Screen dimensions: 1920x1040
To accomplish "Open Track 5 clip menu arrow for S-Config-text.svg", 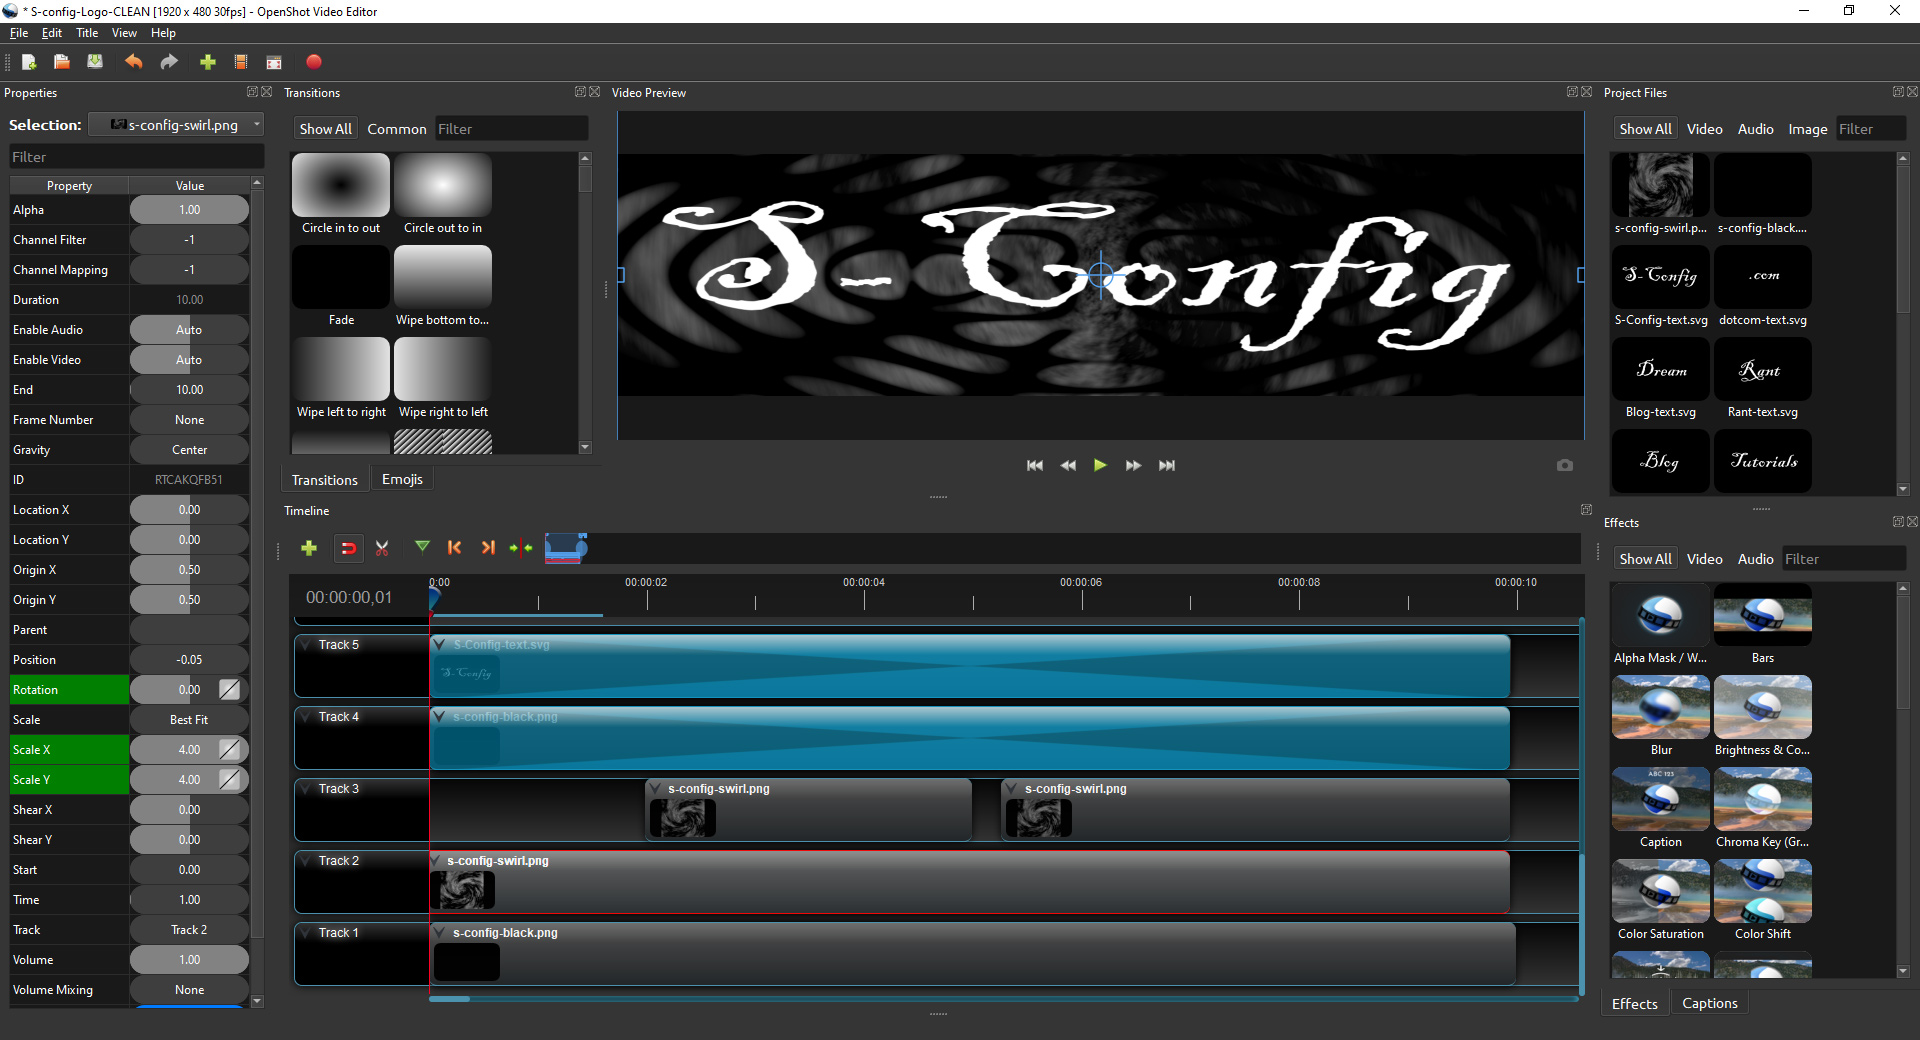I will (x=439, y=645).
